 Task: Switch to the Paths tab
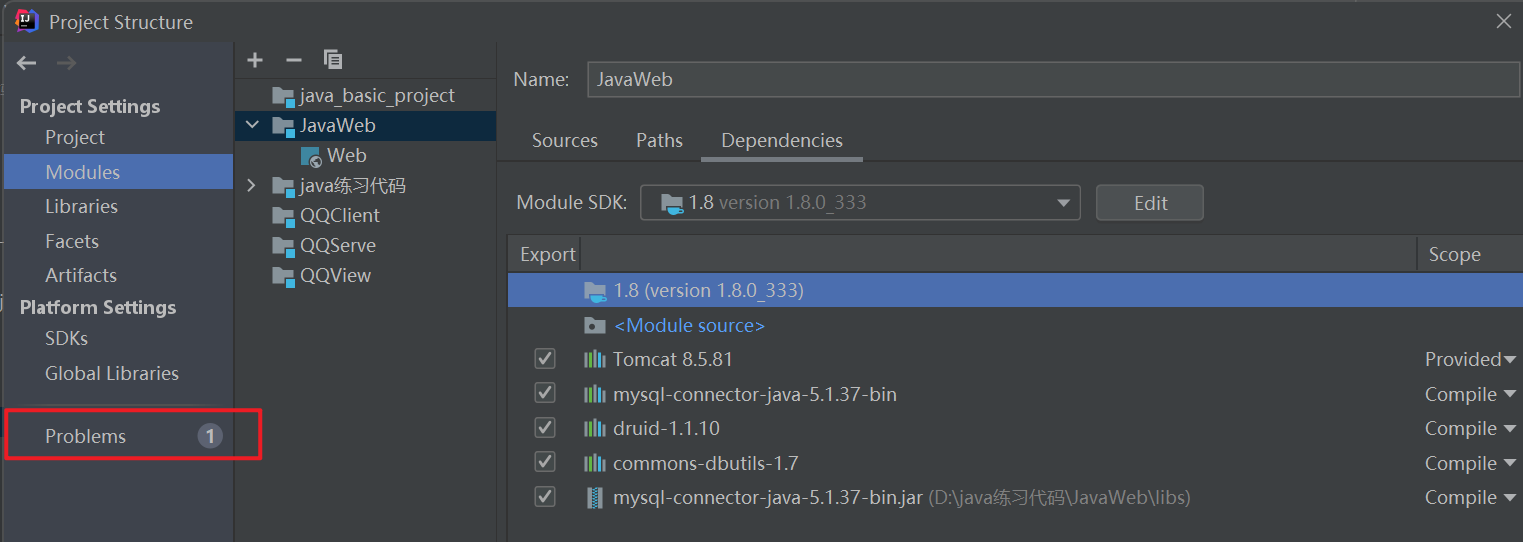pyautogui.click(x=659, y=141)
